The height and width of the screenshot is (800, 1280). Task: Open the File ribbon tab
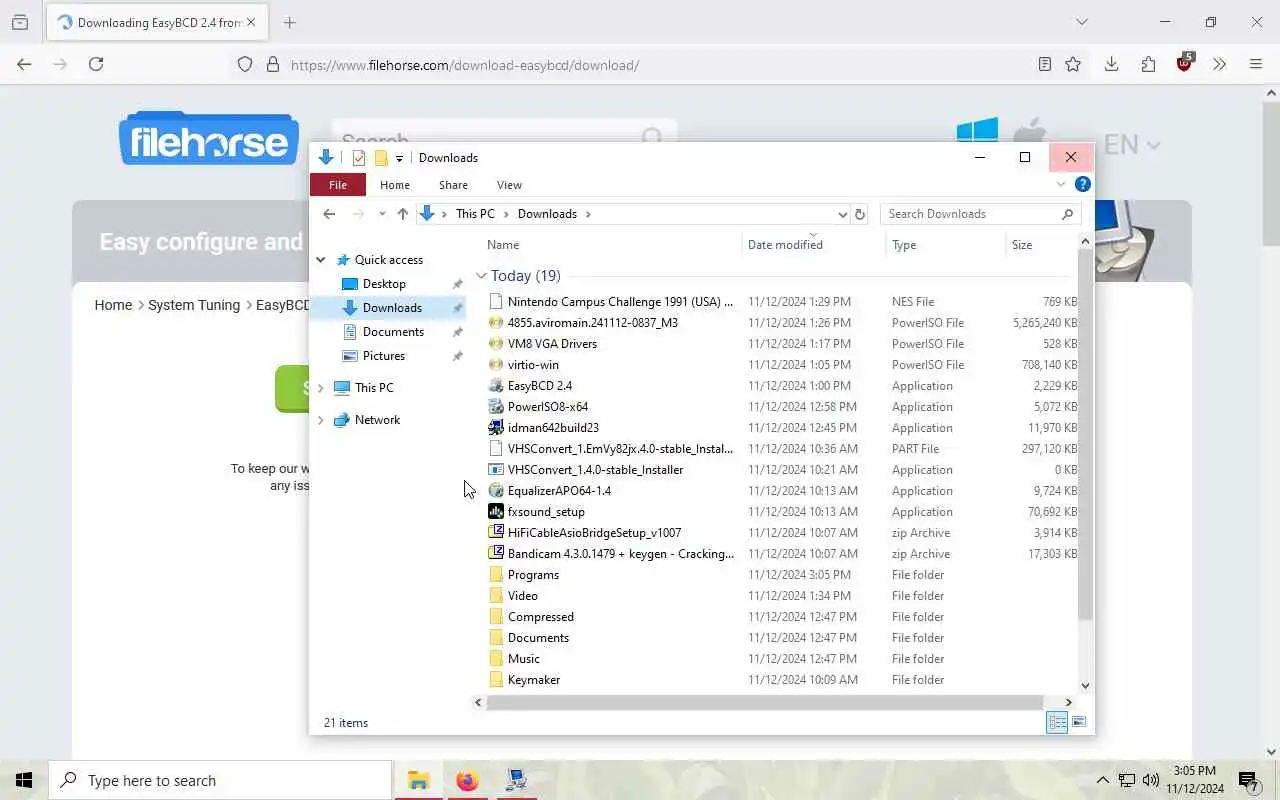tap(338, 185)
